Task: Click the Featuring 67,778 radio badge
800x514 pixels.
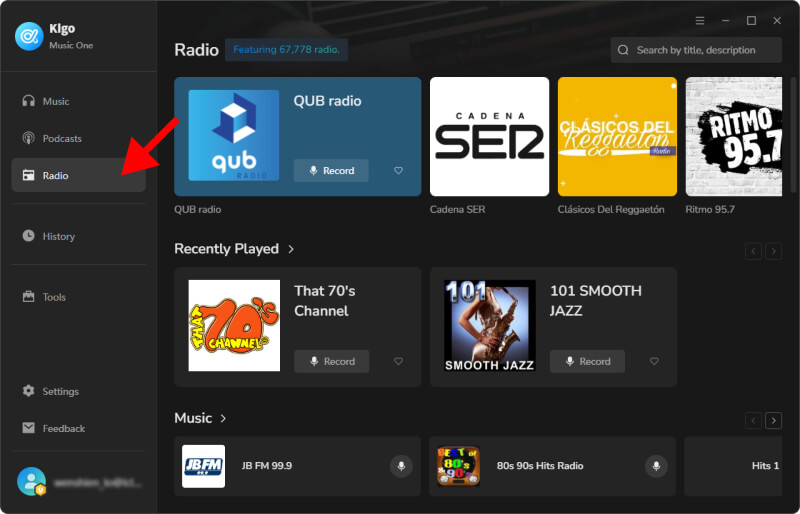Action: (286, 50)
